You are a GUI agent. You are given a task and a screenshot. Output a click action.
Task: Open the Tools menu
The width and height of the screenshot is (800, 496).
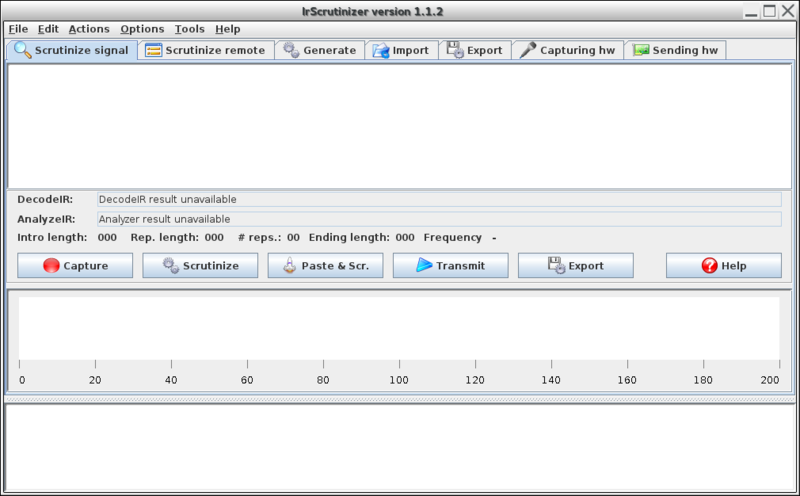189,29
